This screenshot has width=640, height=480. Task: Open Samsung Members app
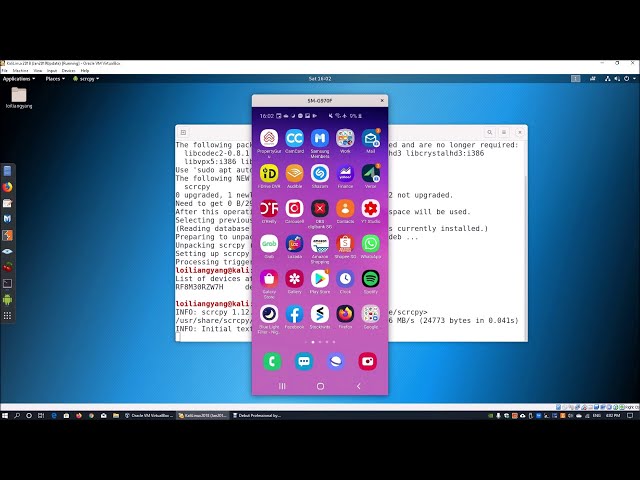click(x=320, y=139)
